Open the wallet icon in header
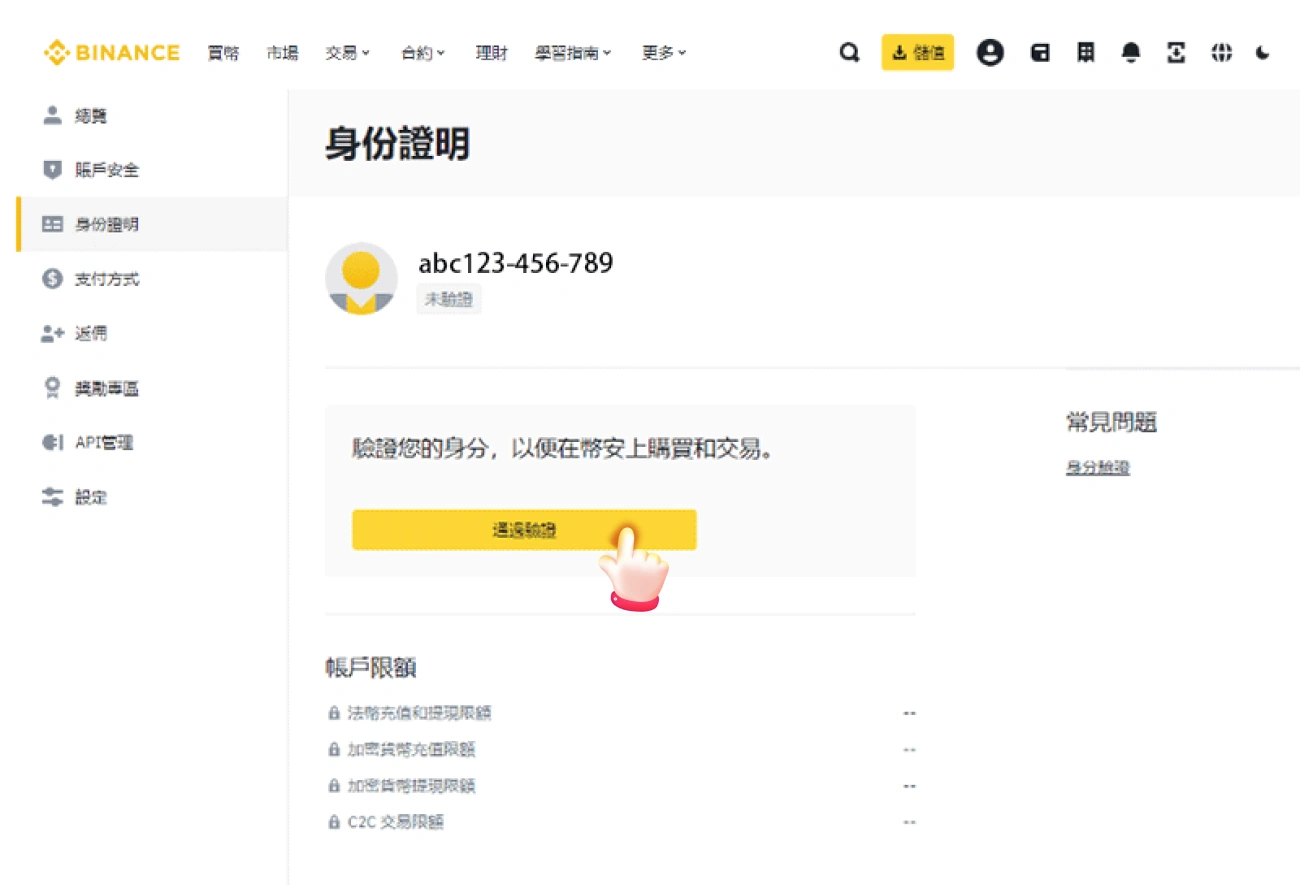1300x886 pixels. [x=1040, y=53]
